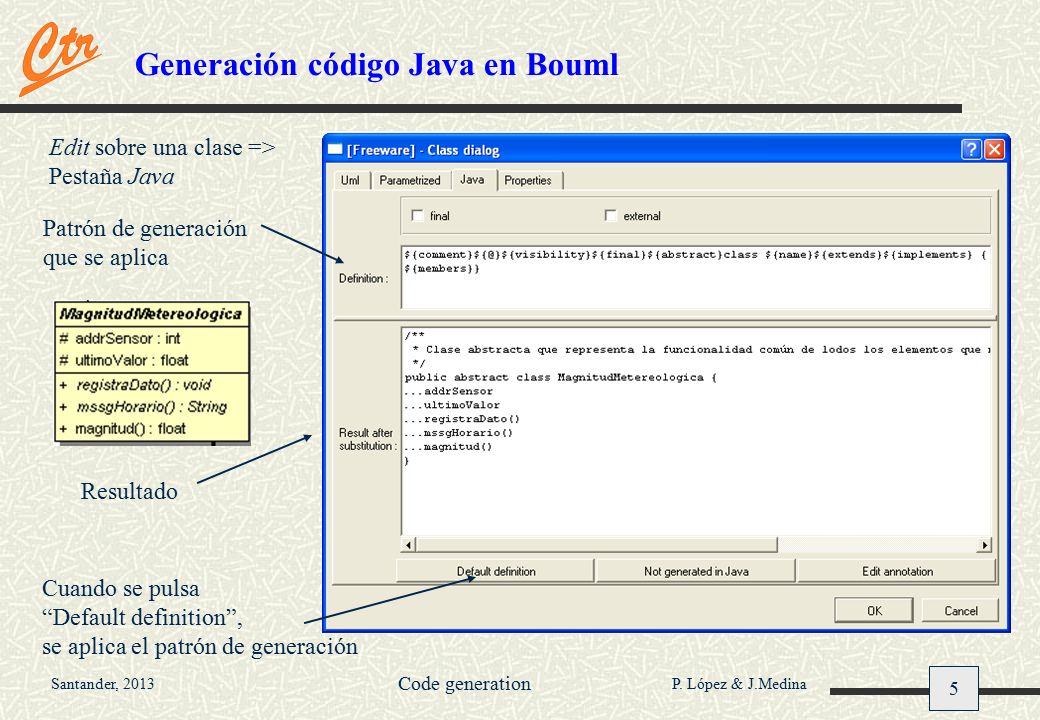
Task: Click the 'public abstract class MagnitudMetereologica' line
Action: (560, 377)
